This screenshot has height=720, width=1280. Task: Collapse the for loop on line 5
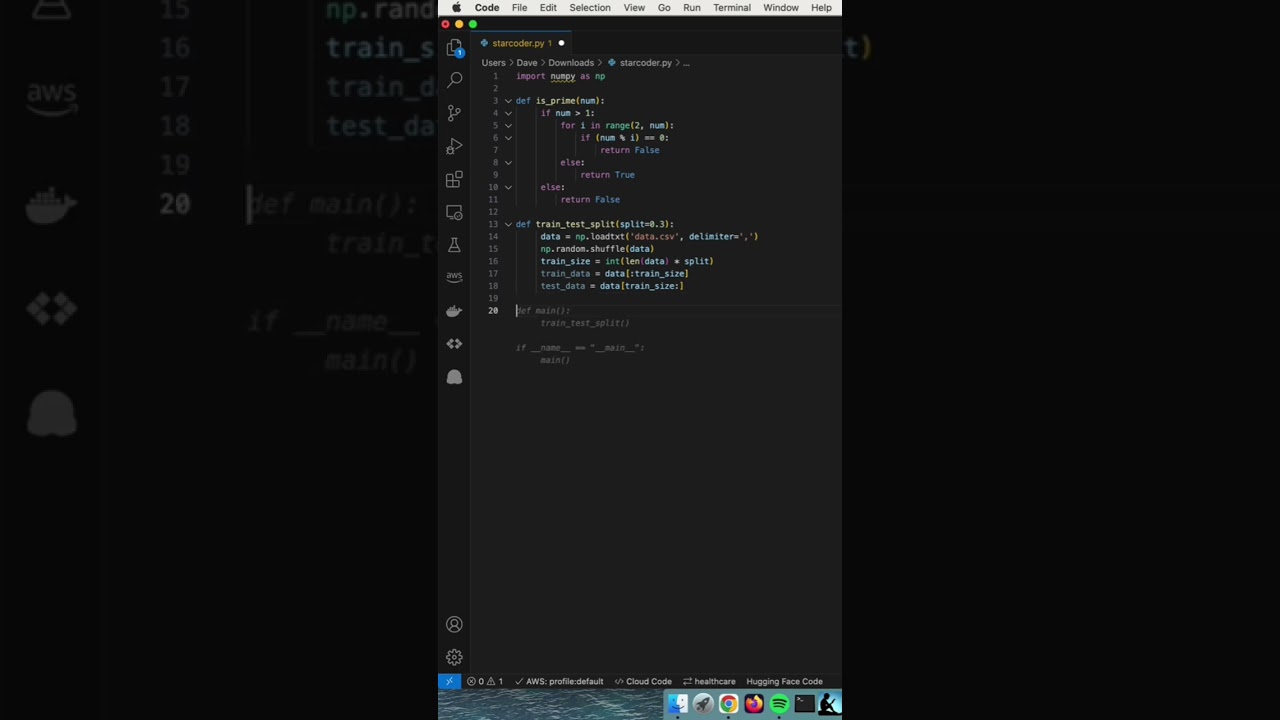pos(508,126)
